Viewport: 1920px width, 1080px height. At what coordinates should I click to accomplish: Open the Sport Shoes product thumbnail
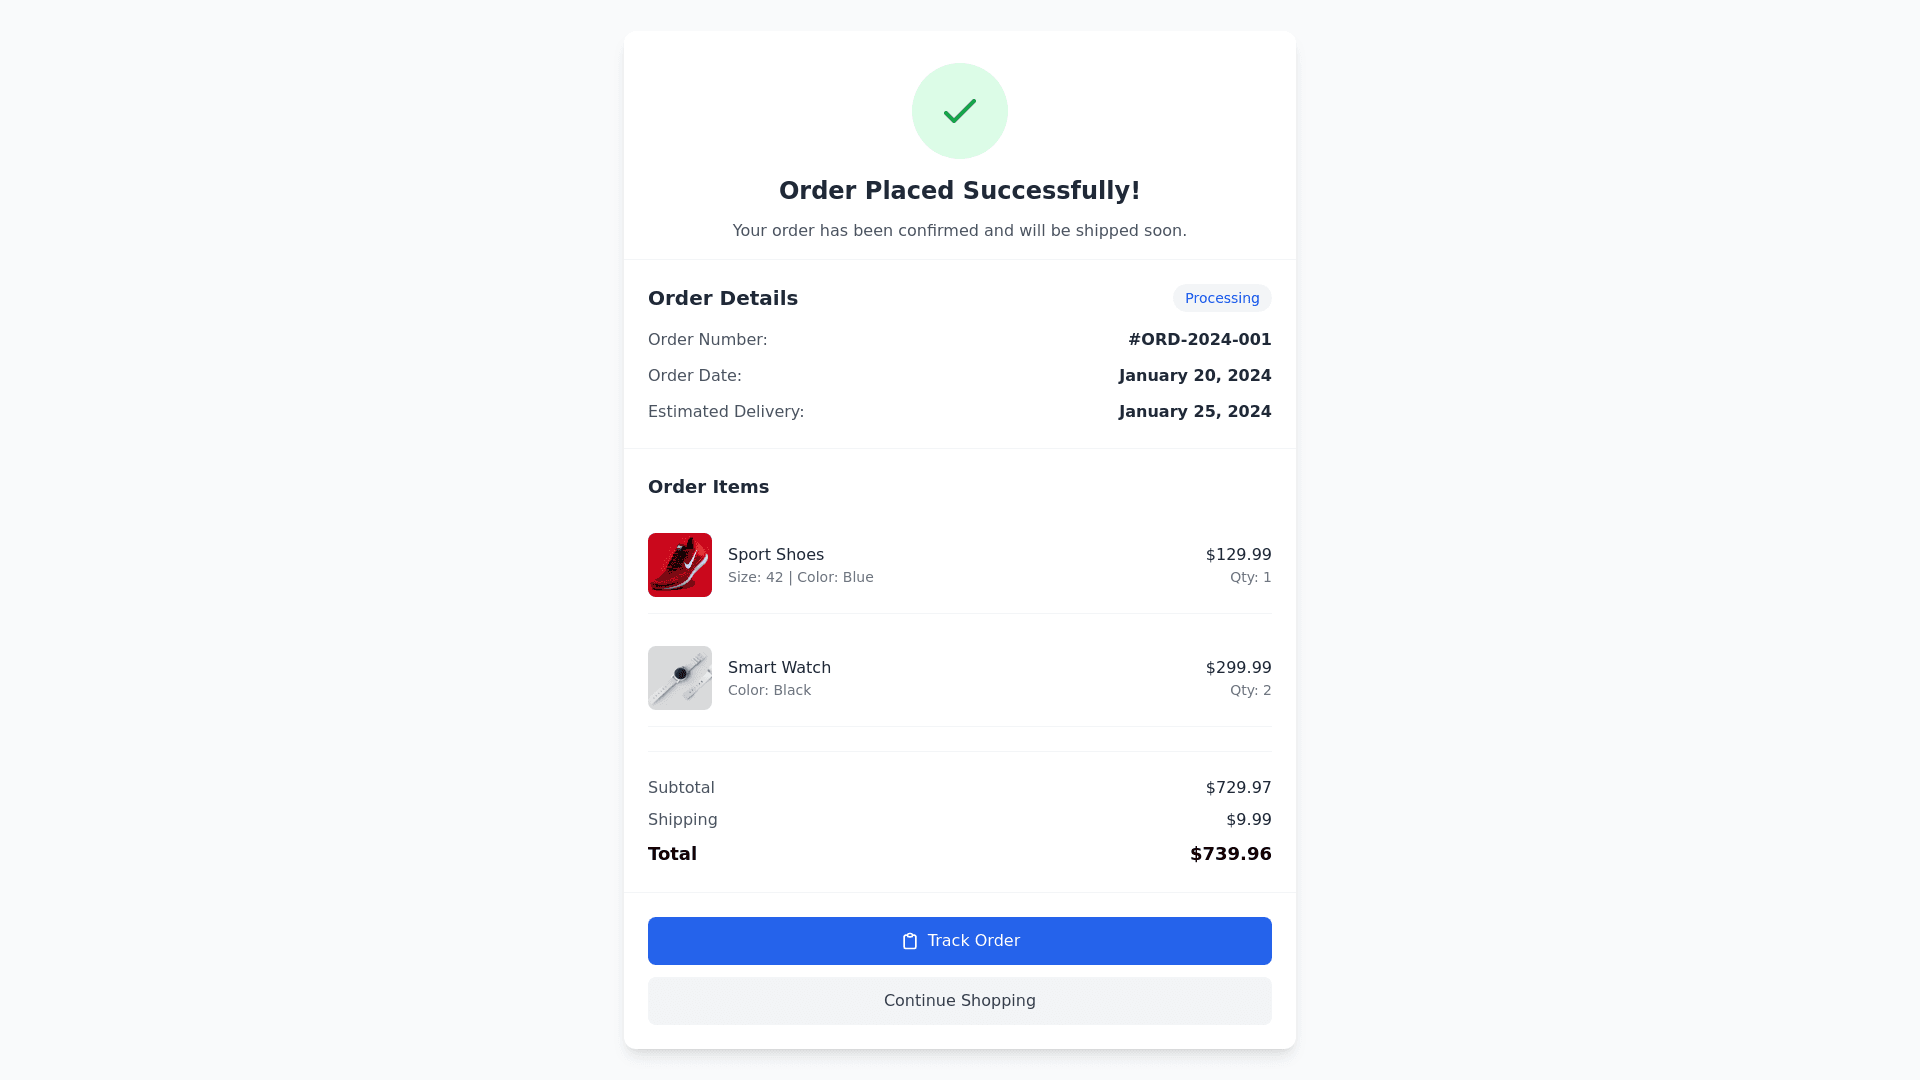680,565
